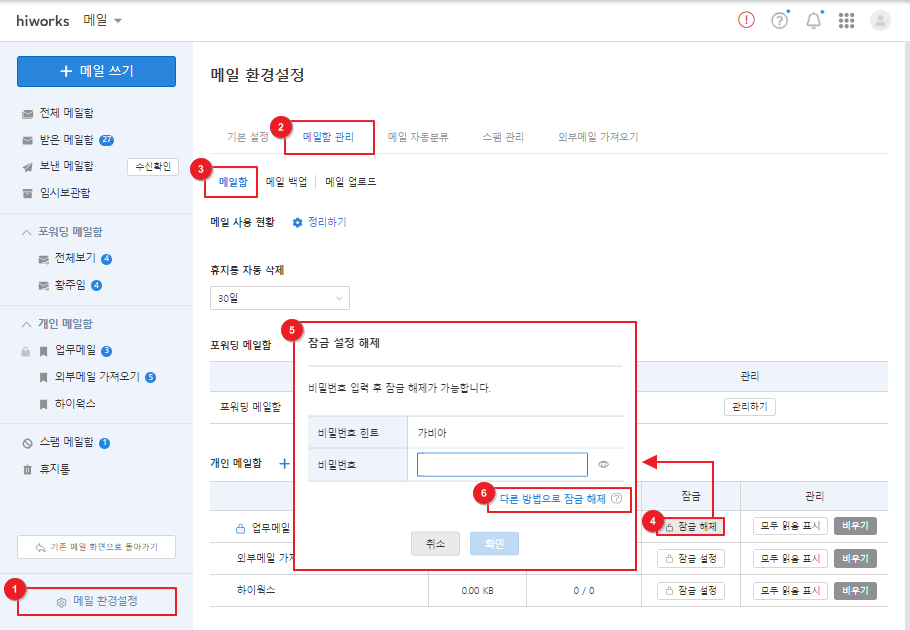The width and height of the screenshot is (910, 630).
Task: Collapse the 포워딩 메일함 section in sidebar
Action: pyautogui.click(x=27, y=232)
